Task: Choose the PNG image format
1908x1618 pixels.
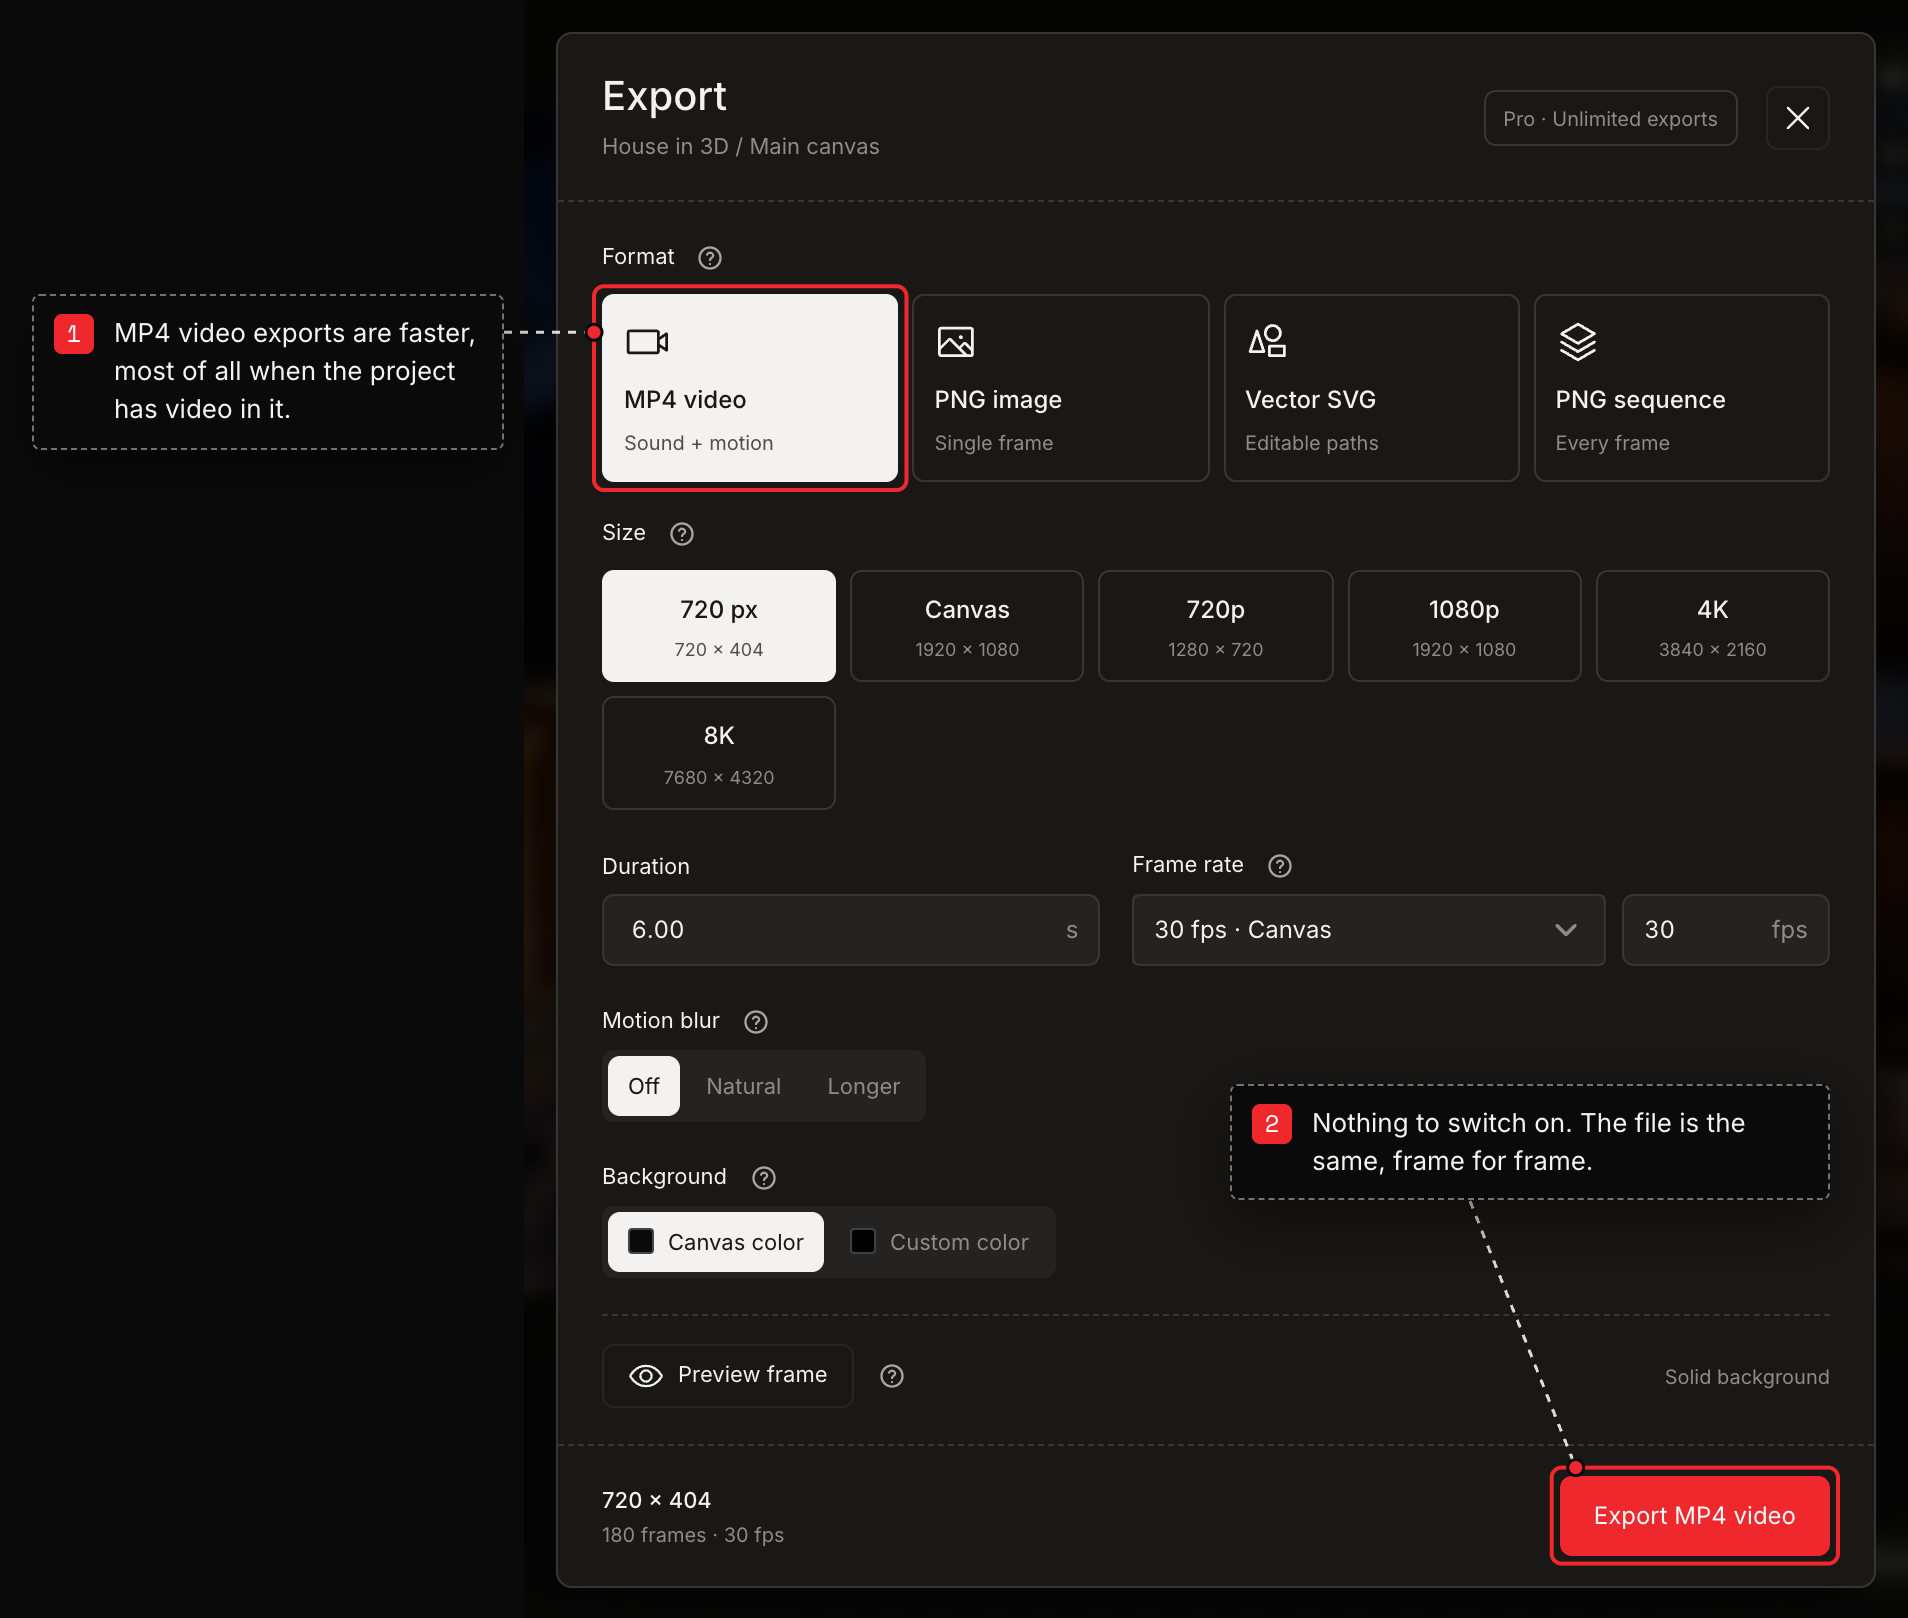Action: (1060, 388)
